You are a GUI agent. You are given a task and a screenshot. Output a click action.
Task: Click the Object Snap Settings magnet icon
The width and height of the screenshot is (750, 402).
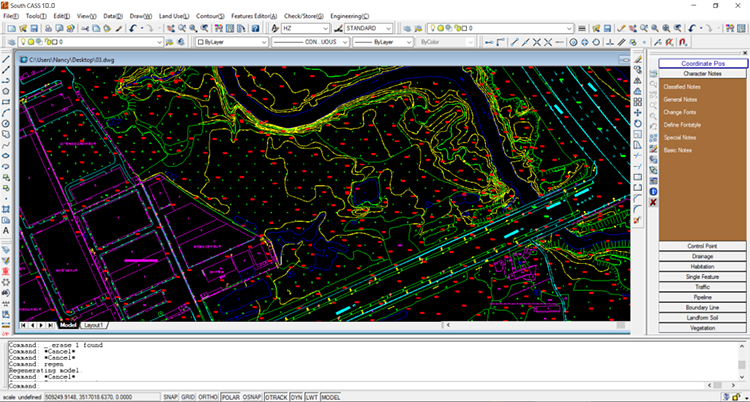click(x=683, y=42)
